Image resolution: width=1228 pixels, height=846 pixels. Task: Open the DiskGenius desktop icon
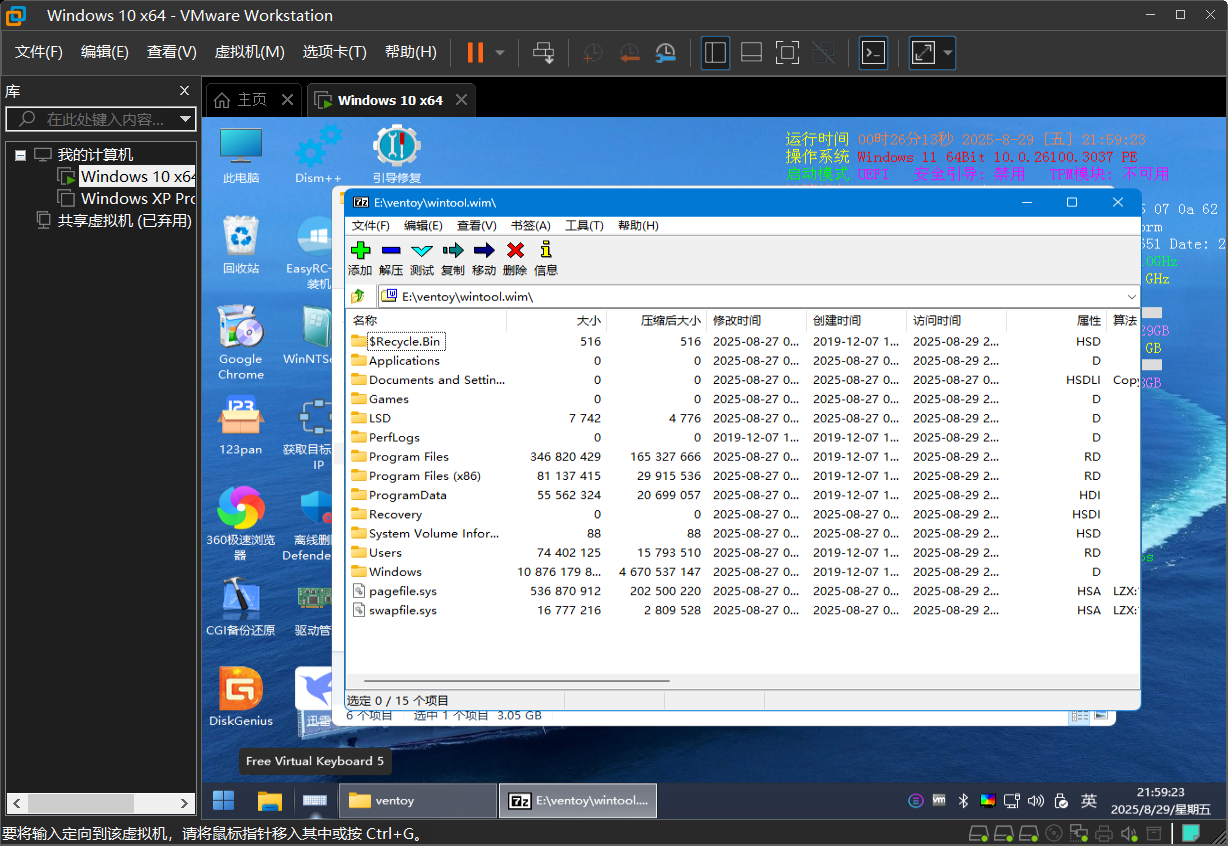[241, 697]
